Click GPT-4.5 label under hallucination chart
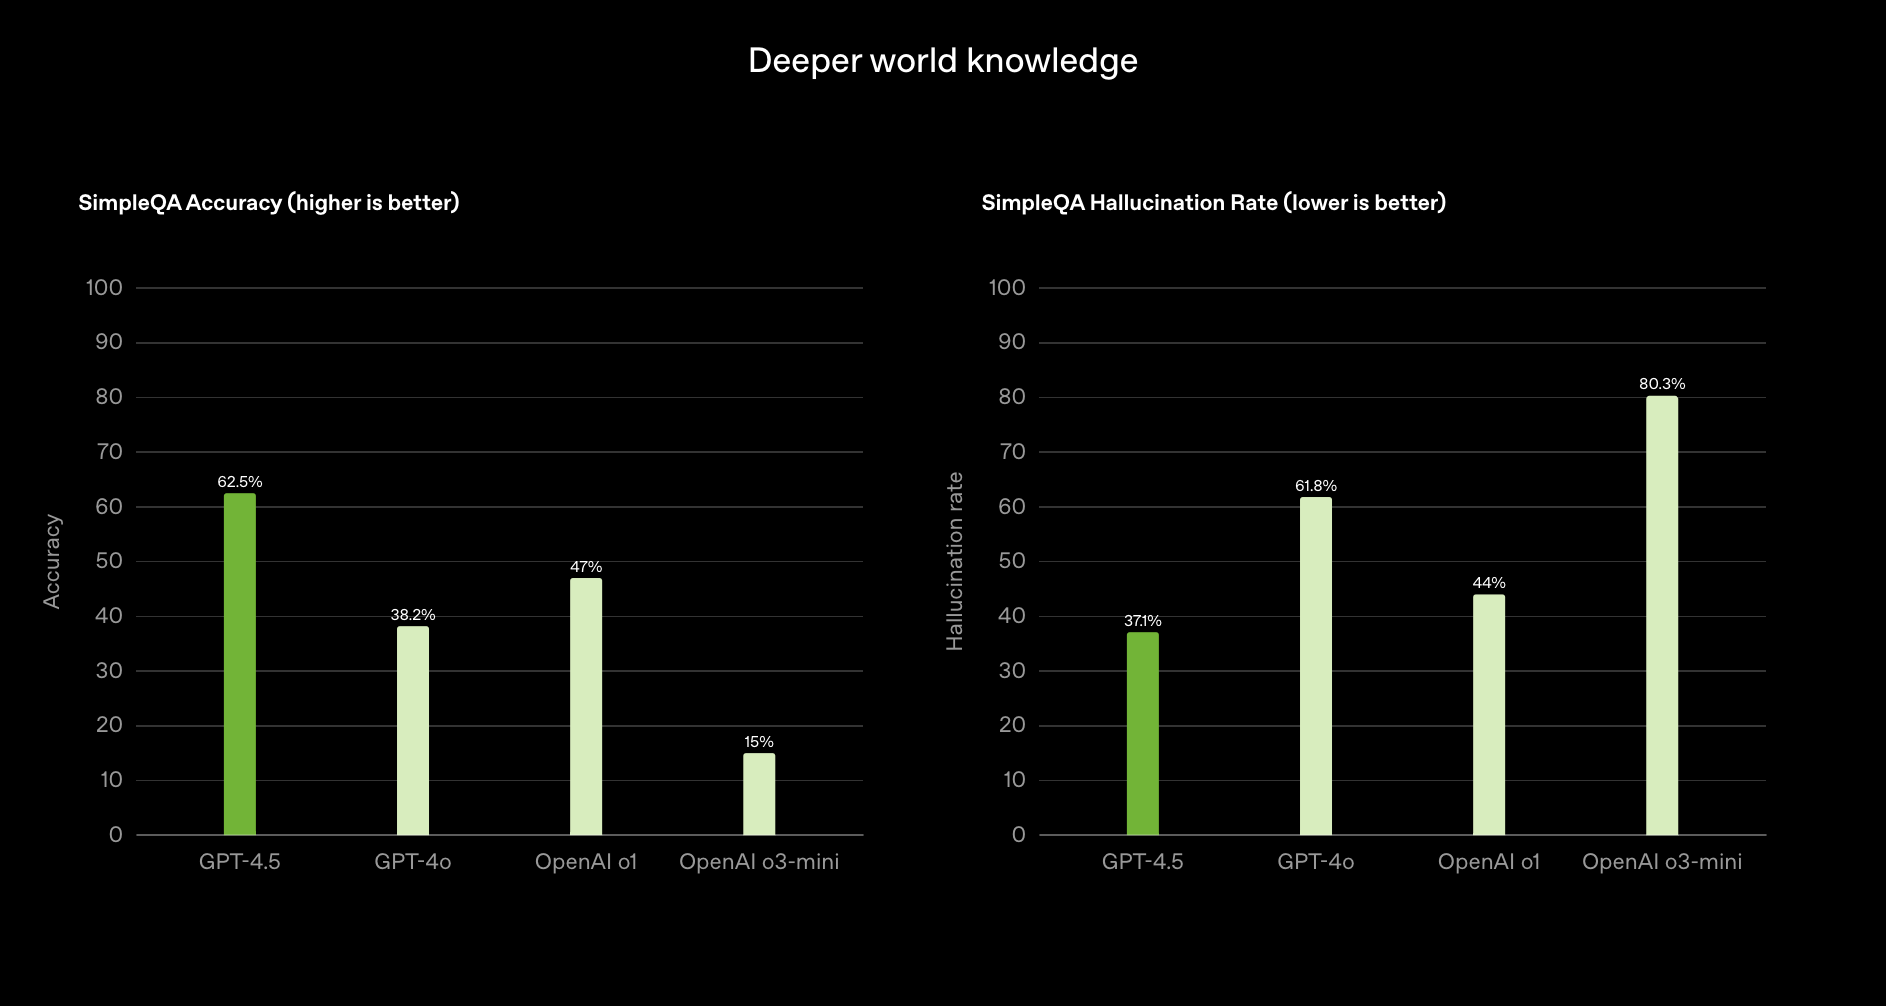This screenshot has width=1886, height=1006. pos(1143,862)
